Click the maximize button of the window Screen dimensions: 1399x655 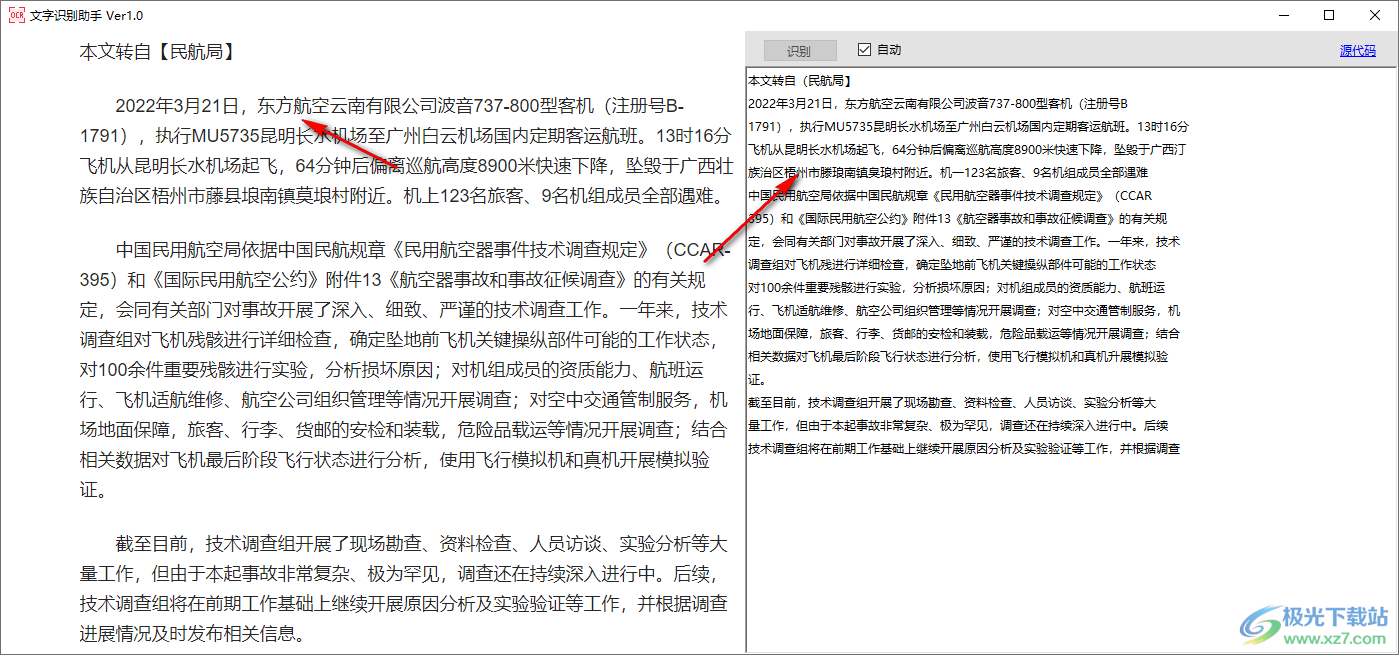coord(1330,15)
